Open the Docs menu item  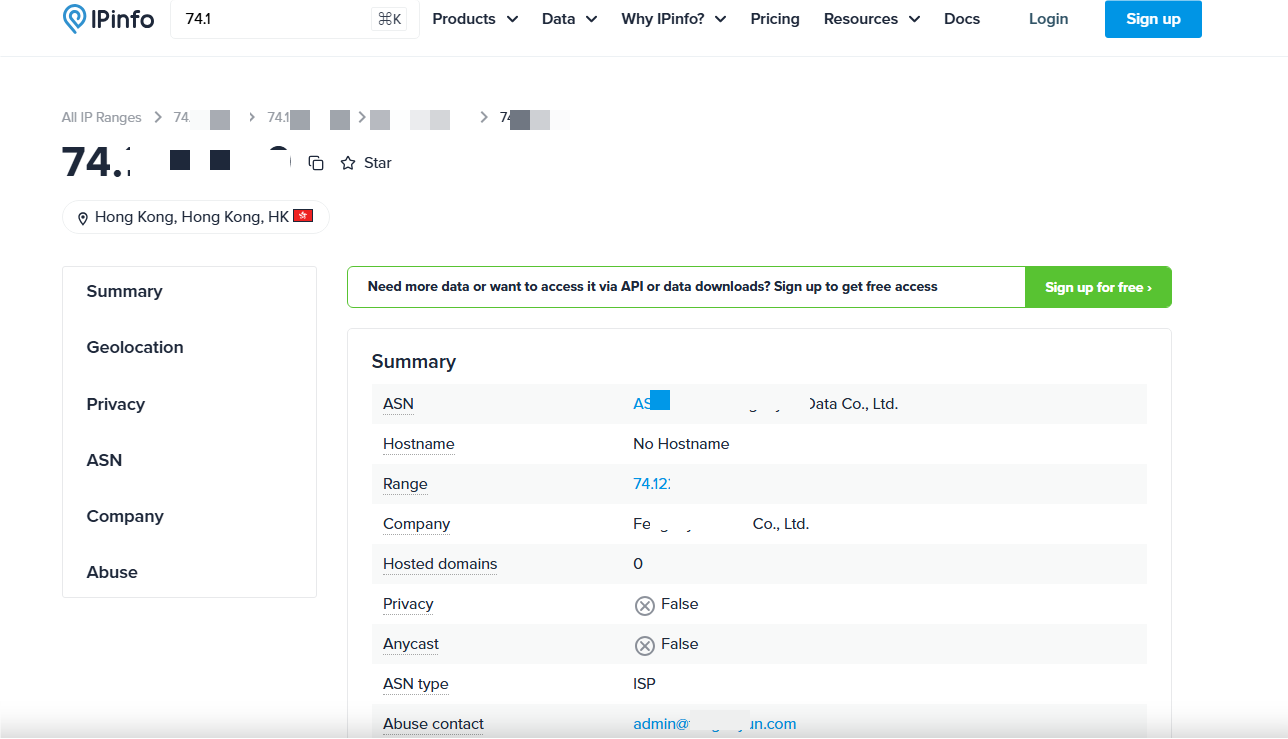point(962,19)
